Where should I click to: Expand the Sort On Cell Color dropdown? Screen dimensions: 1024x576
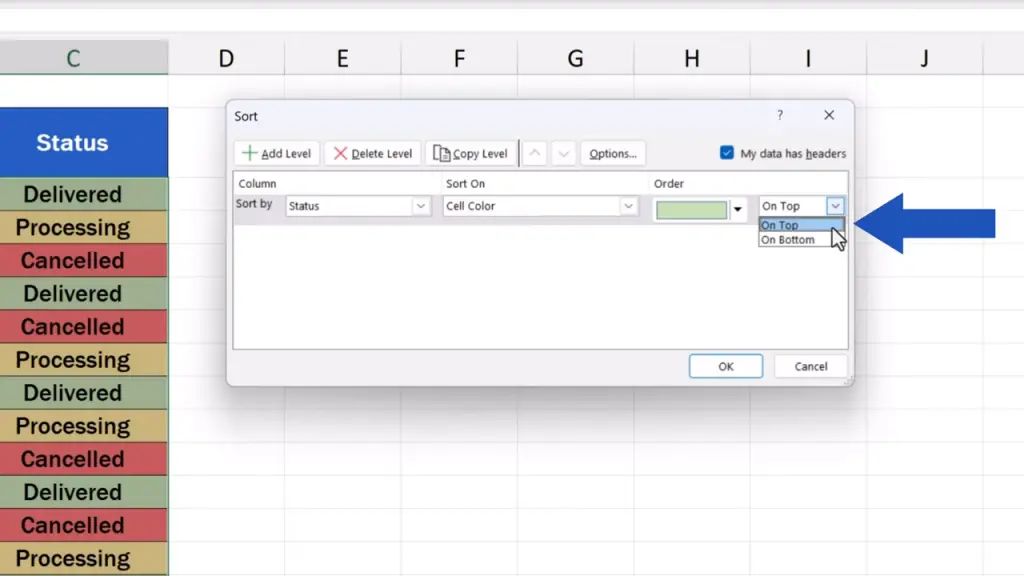pos(628,206)
